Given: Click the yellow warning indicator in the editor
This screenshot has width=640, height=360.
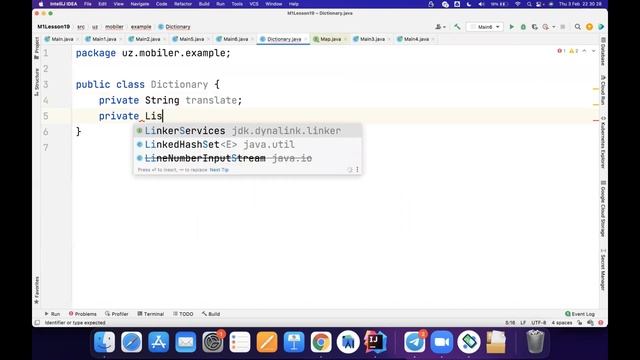Looking at the screenshot, I should [573, 51].
